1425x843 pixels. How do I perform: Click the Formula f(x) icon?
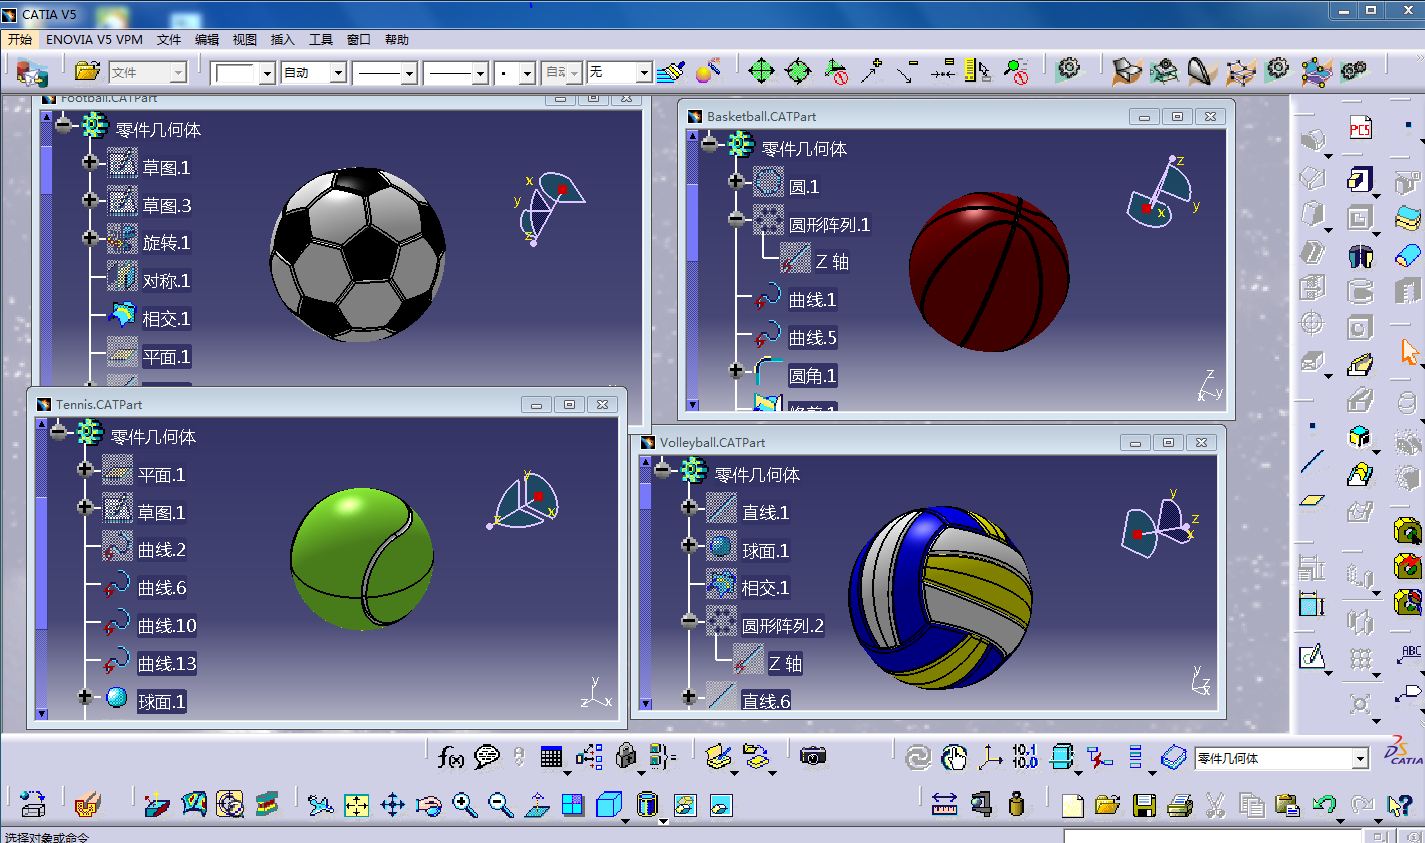point(451,758)
